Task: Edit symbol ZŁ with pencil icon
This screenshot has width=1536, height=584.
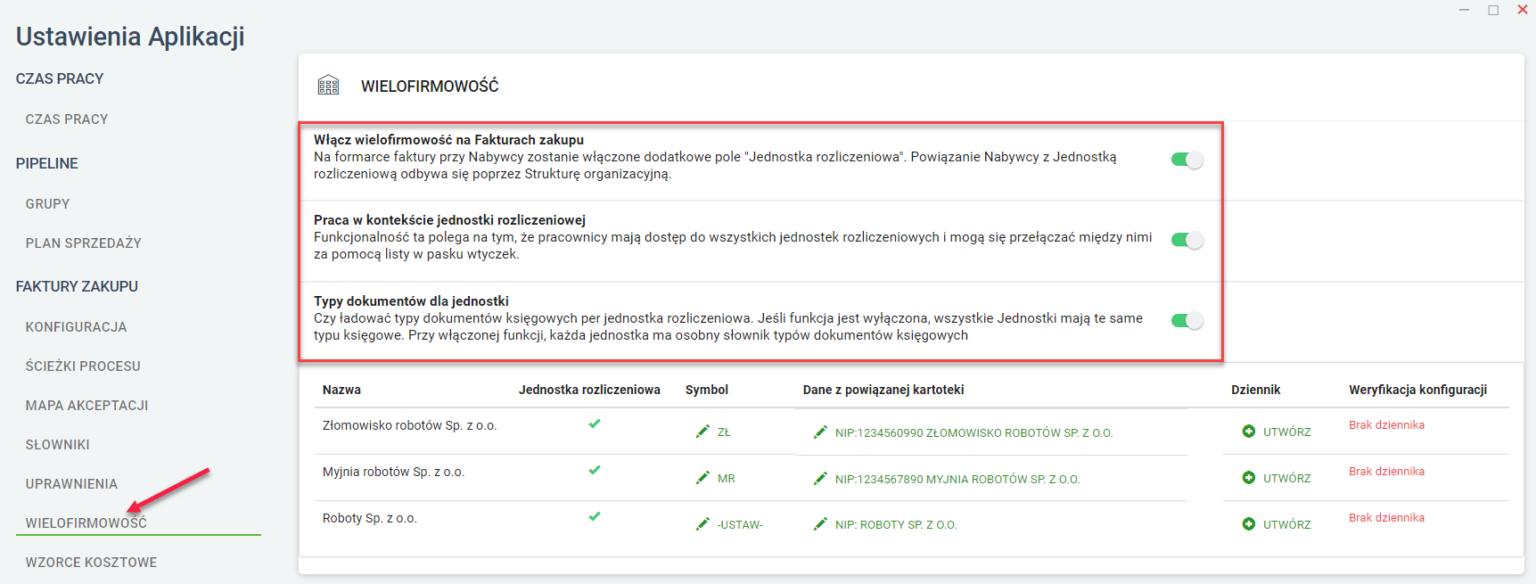Action: (702, 431)
